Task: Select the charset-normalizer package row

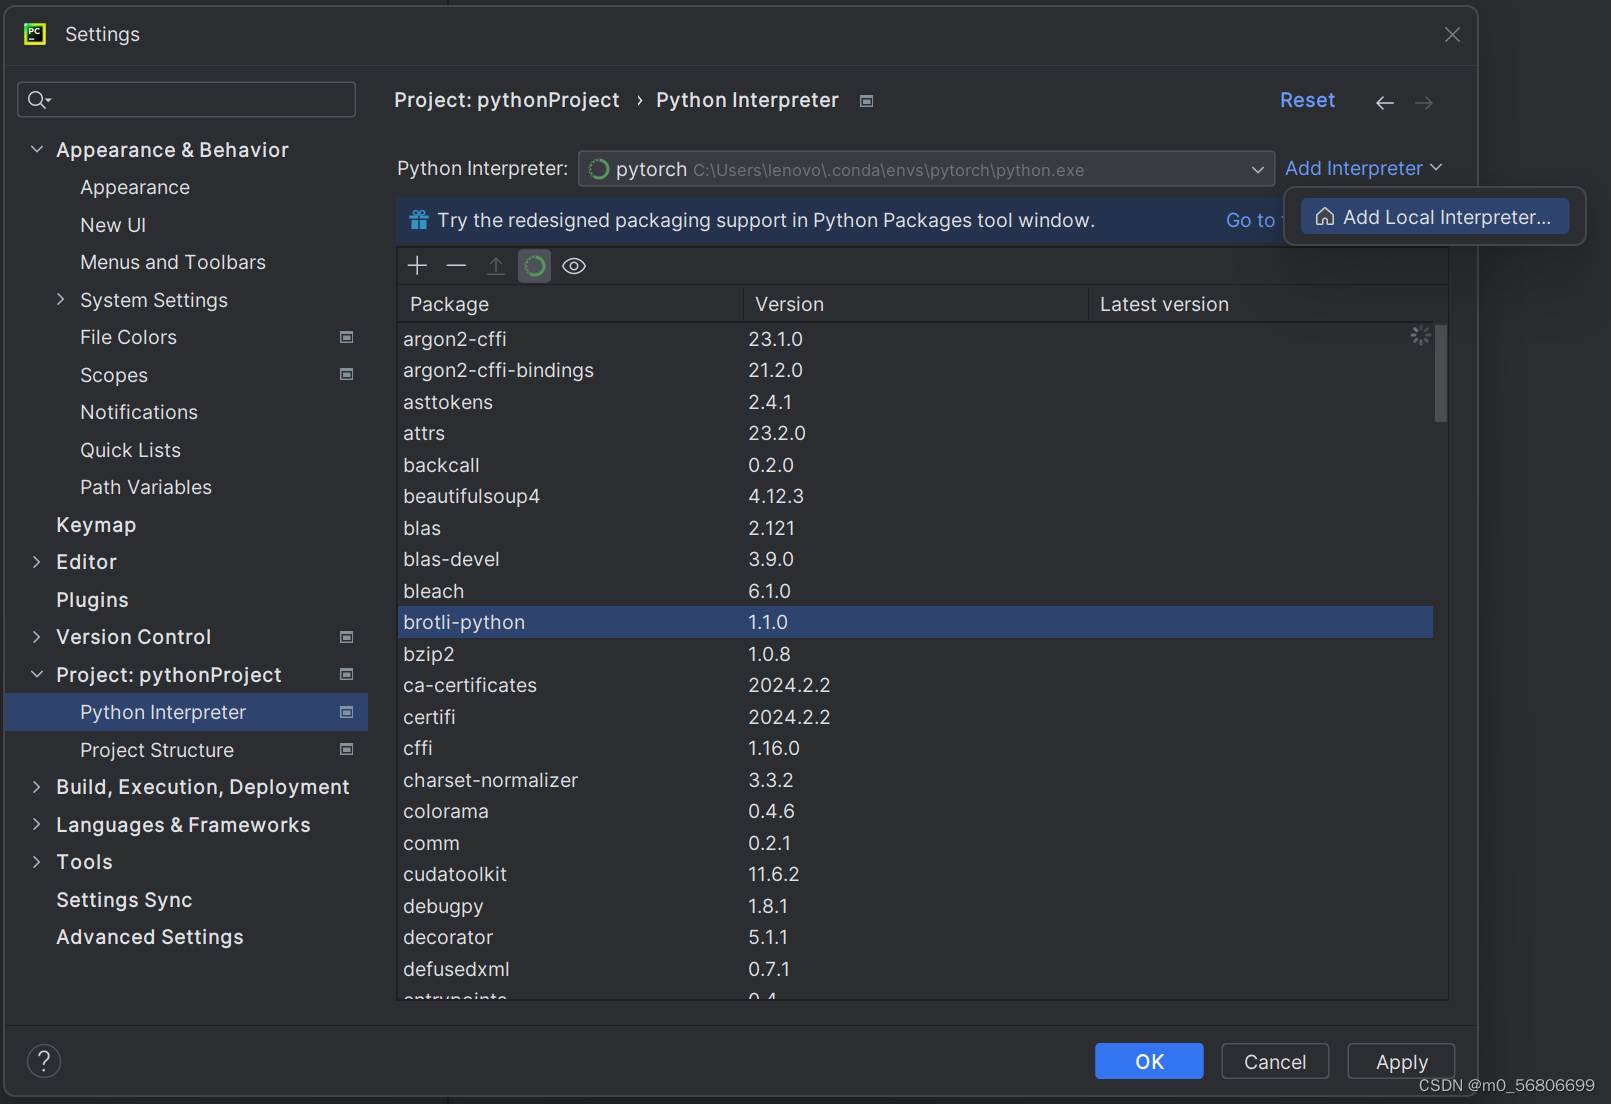Action: point(915,780)
